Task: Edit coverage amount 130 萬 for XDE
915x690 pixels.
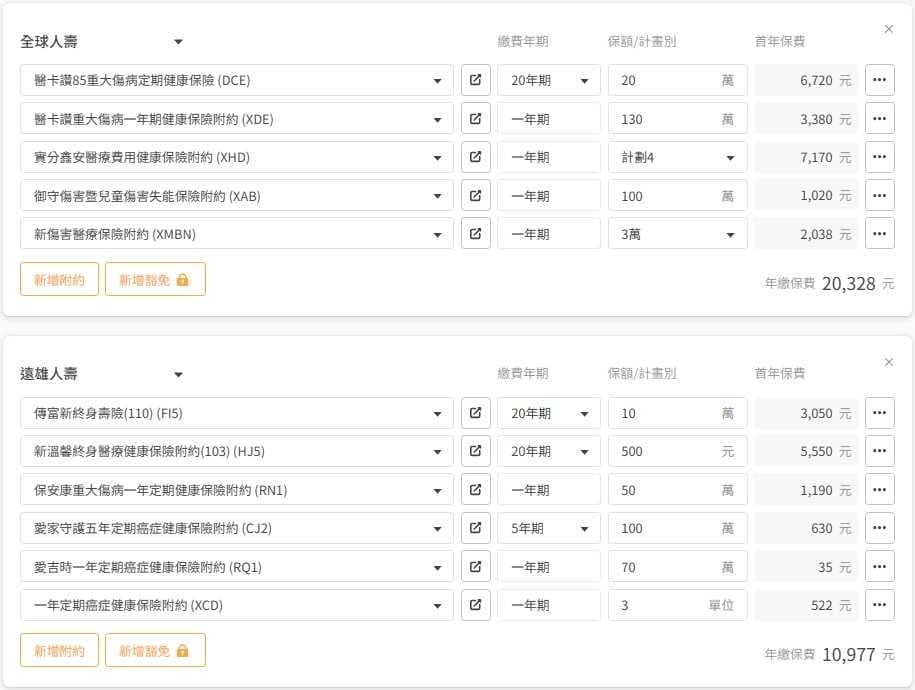Action: click(x=677, y=119)
